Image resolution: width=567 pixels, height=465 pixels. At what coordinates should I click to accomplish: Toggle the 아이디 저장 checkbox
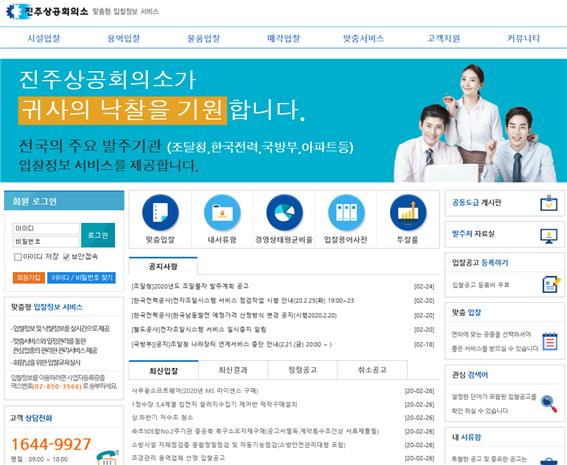[x=18, y=257]
